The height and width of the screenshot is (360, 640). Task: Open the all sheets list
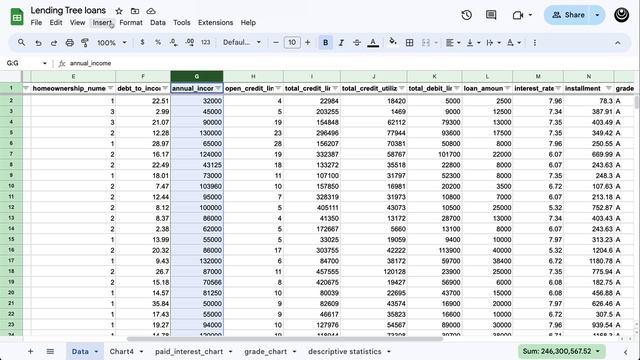tap(50, 351)
